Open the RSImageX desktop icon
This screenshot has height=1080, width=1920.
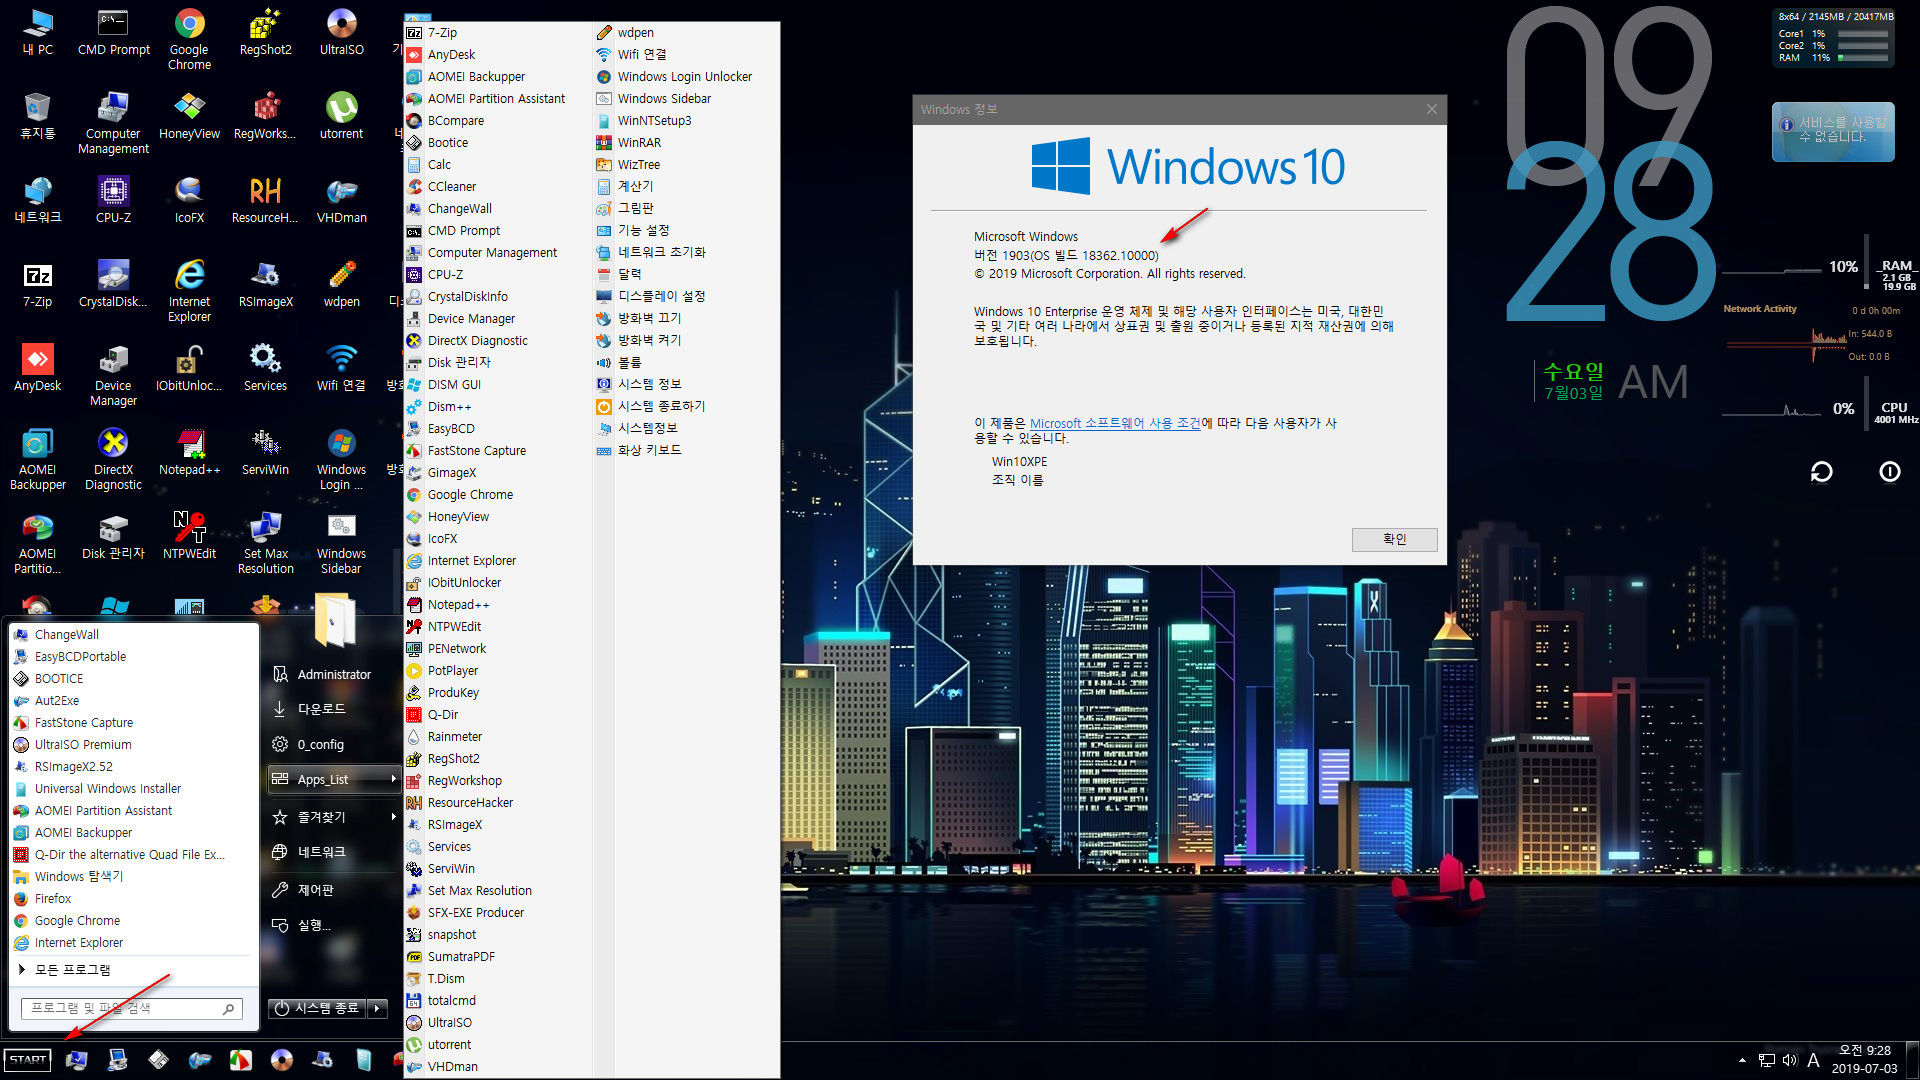click(265, 285)
